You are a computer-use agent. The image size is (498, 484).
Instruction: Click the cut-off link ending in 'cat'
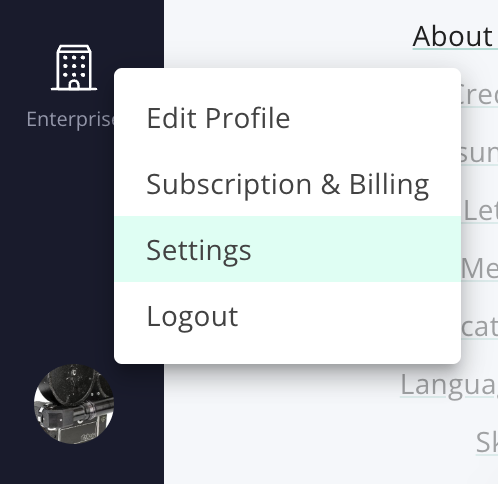pos(479,327)
